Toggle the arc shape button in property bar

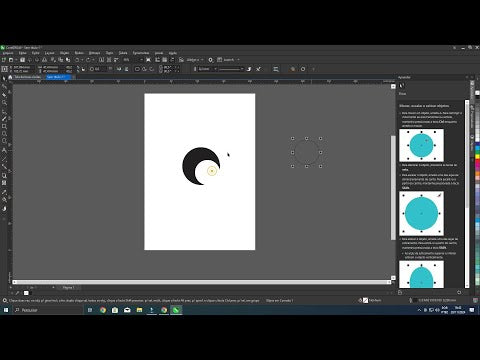[x=152, y=69]
